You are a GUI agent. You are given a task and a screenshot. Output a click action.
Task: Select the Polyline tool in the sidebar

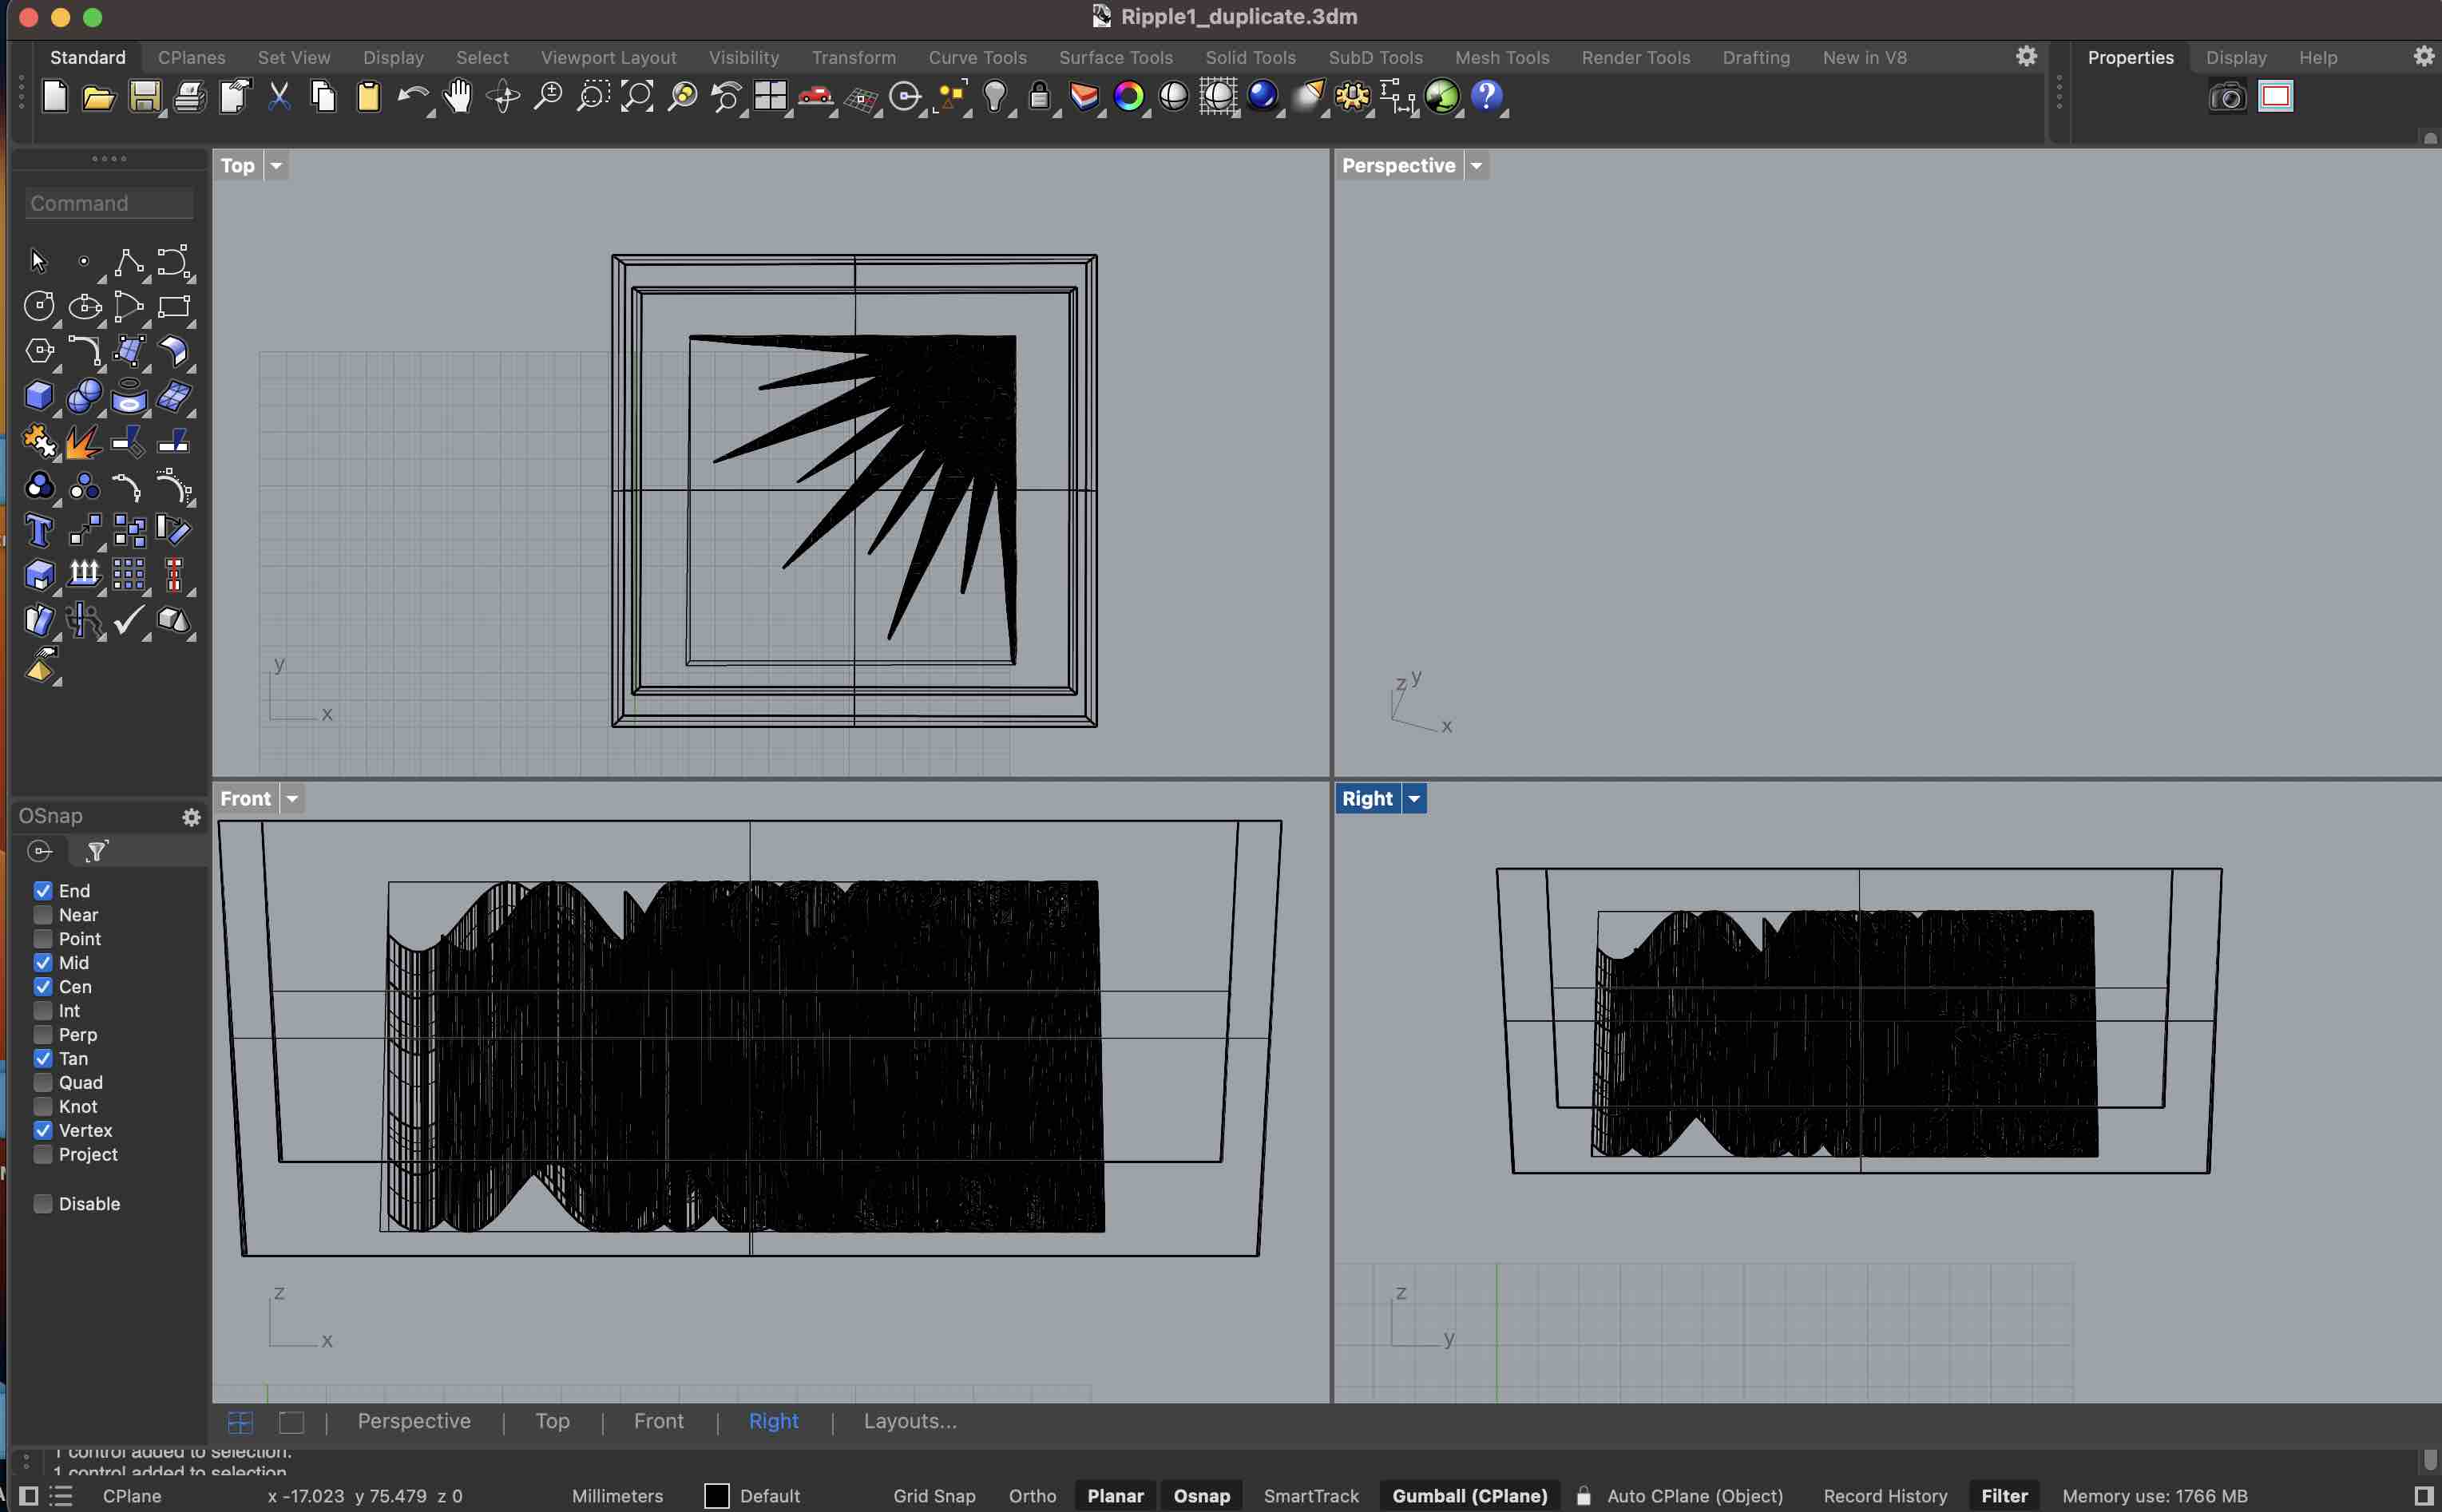point(128,261)
